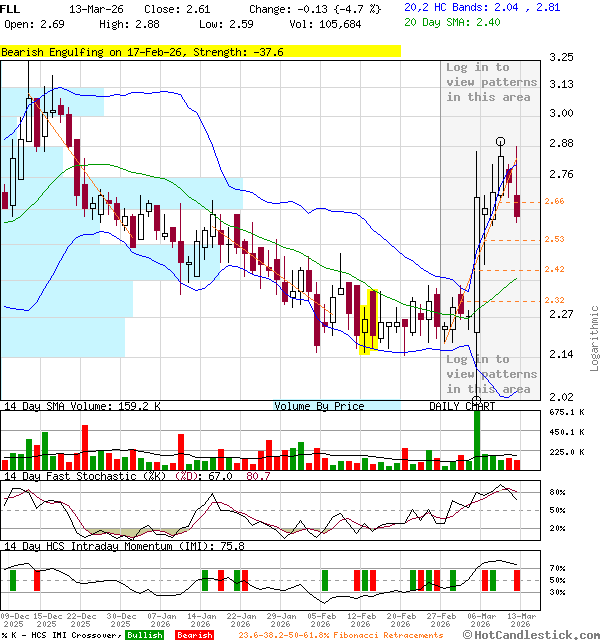This screenshot has height=640, width=600.
Task: Click the DAILY CHART label
Action: click(x=462, y=406)
